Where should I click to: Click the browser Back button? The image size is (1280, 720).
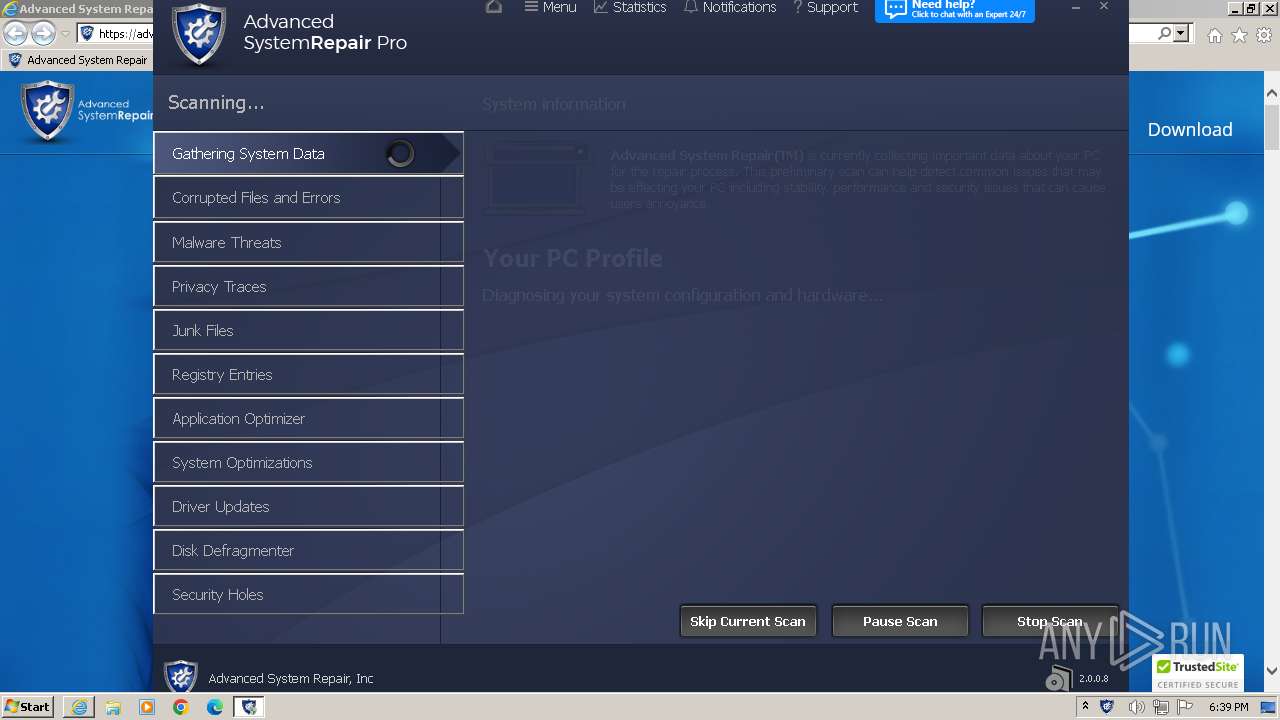tap(16, 33)
